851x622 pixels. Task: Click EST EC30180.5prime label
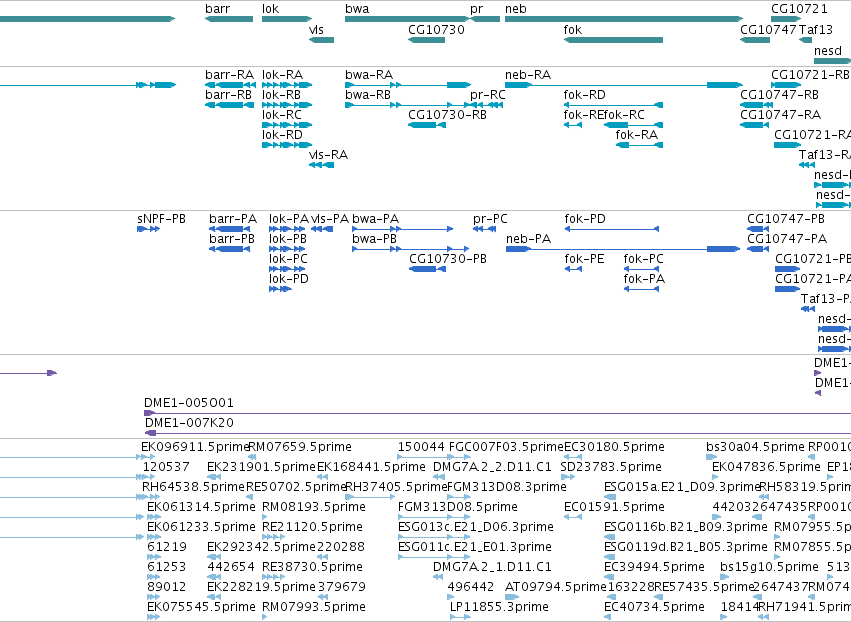(614, 447)
